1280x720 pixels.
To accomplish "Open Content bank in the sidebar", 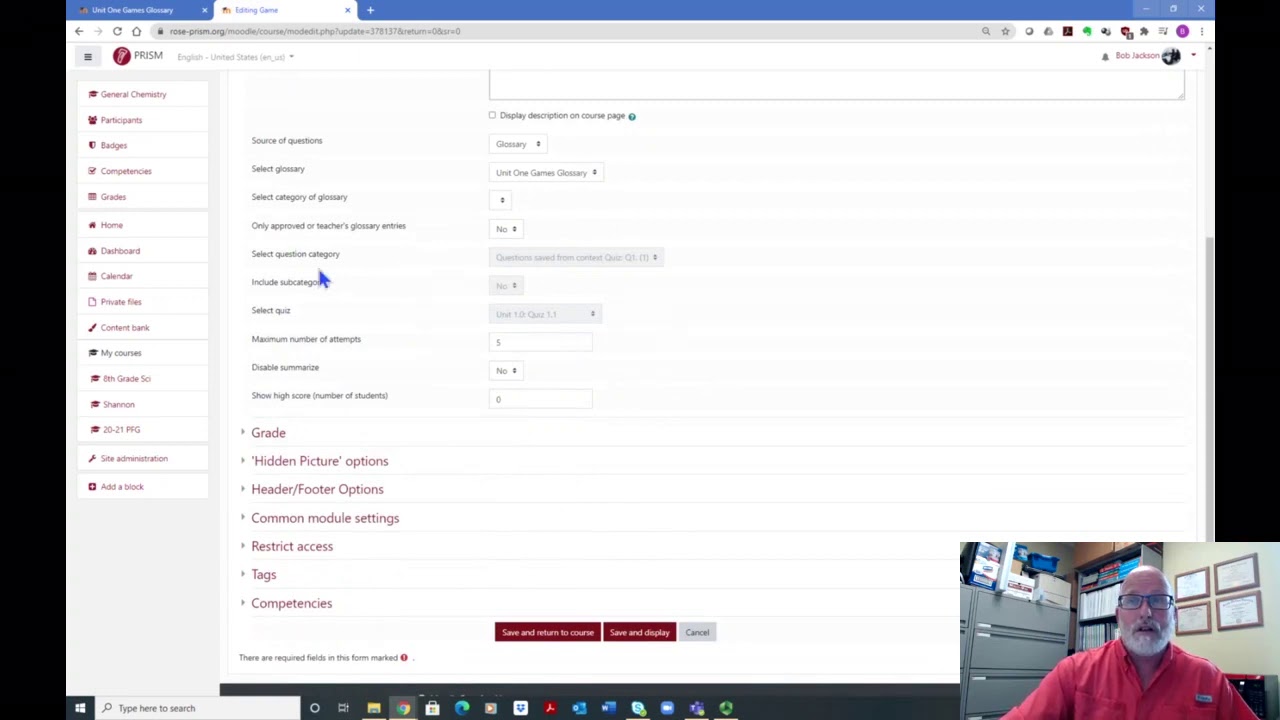I will 124,328.
